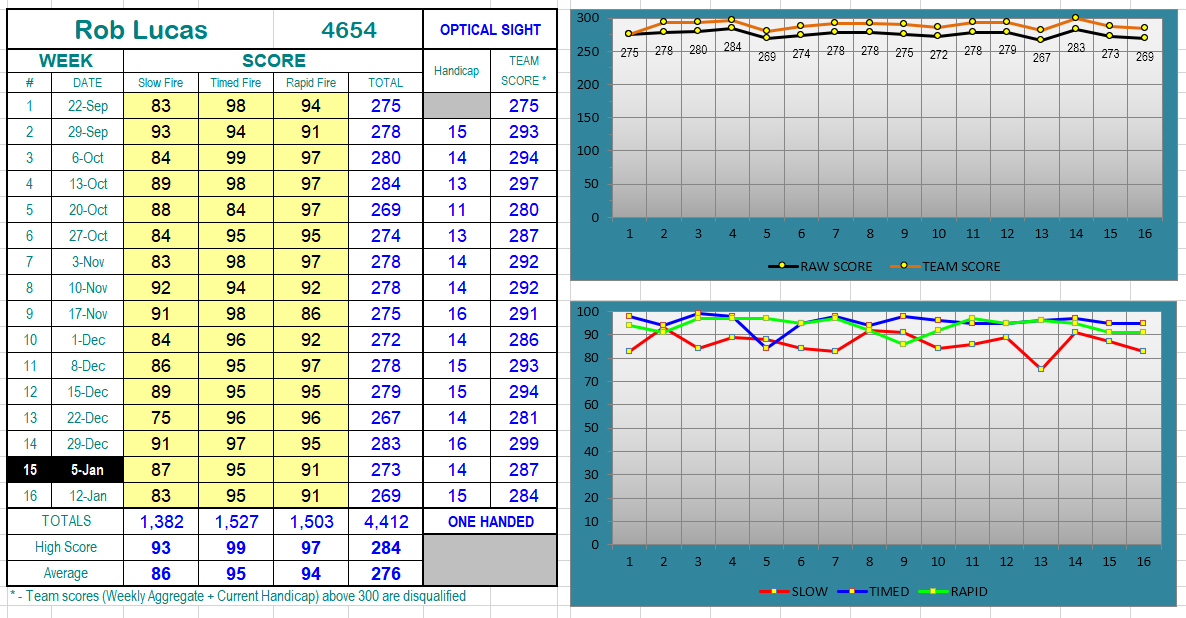Select the 12-Jan date cell

point(88,495)
